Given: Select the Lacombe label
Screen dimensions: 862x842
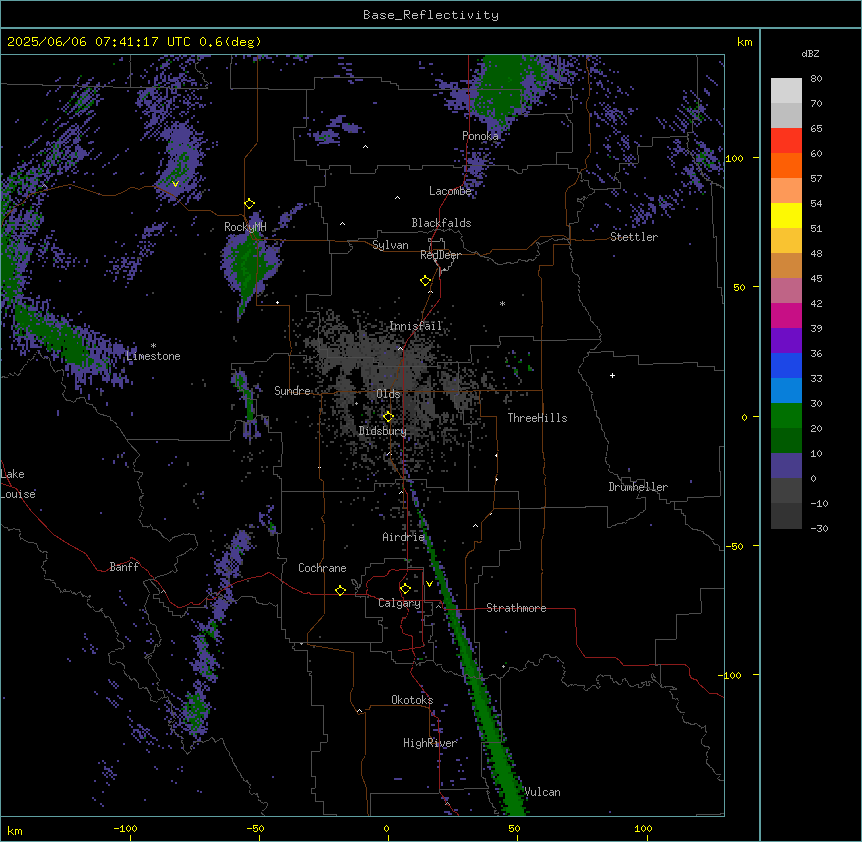Looking at the screenshot, I should point(450,191).
